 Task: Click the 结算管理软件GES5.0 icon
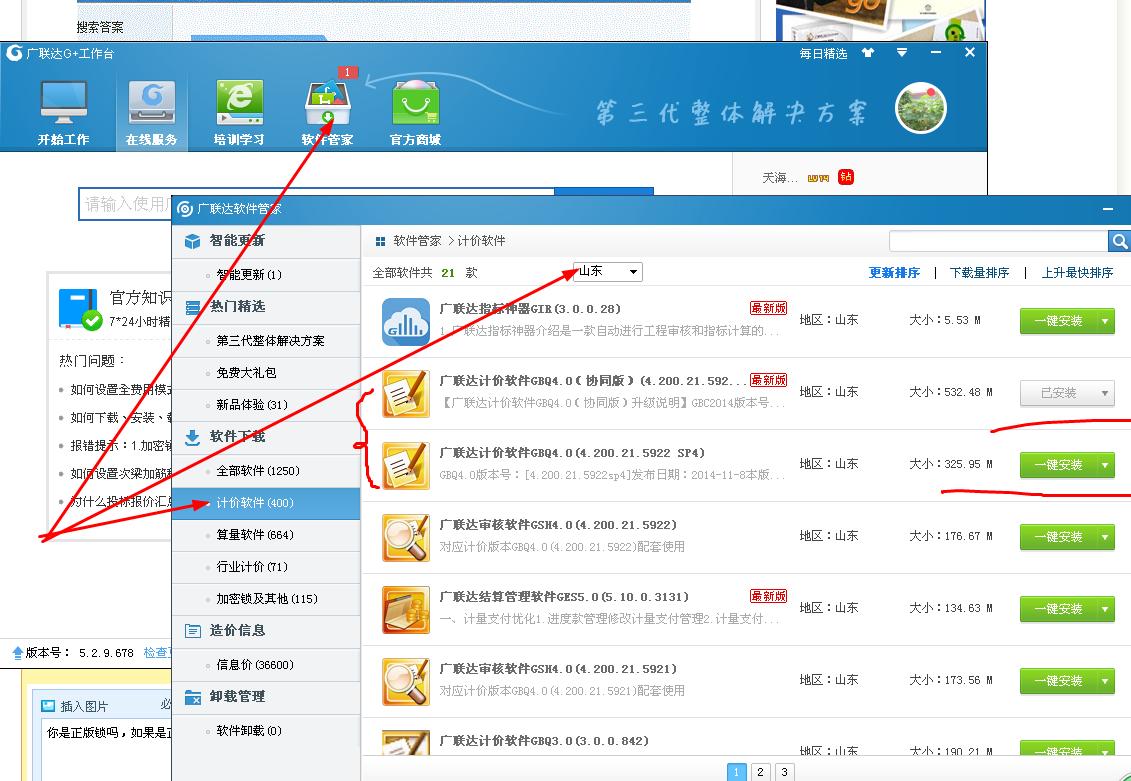tap(406, 610)
